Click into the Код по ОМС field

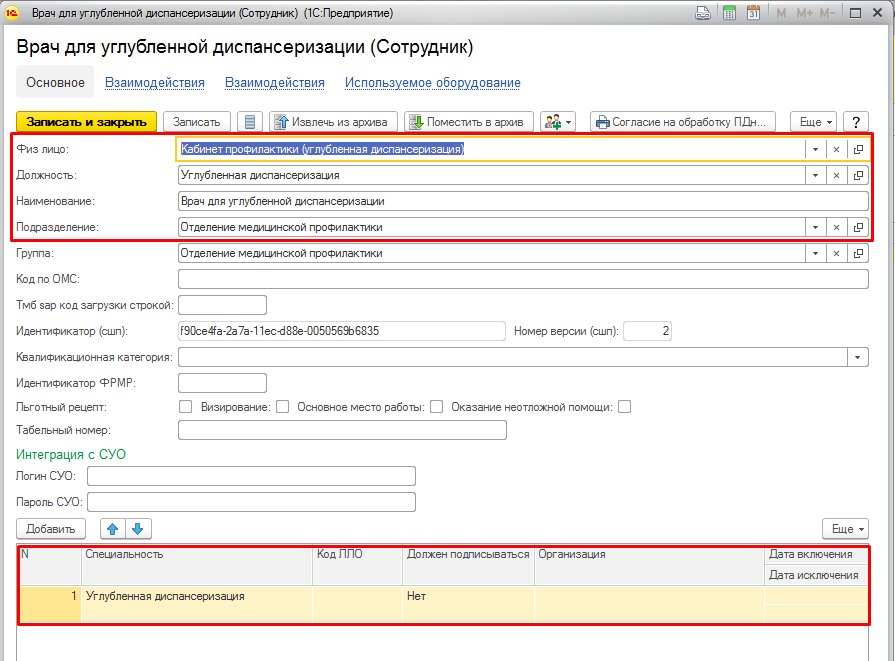tap(522, 279)
